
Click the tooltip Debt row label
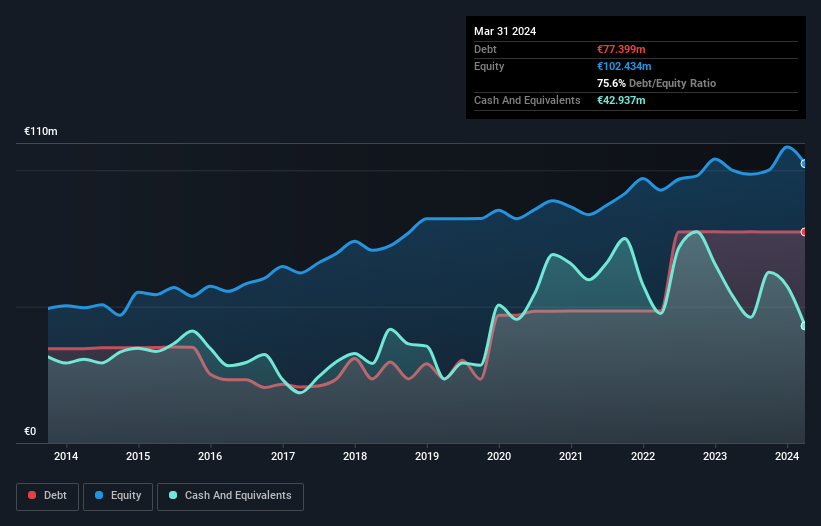(485, 49)
